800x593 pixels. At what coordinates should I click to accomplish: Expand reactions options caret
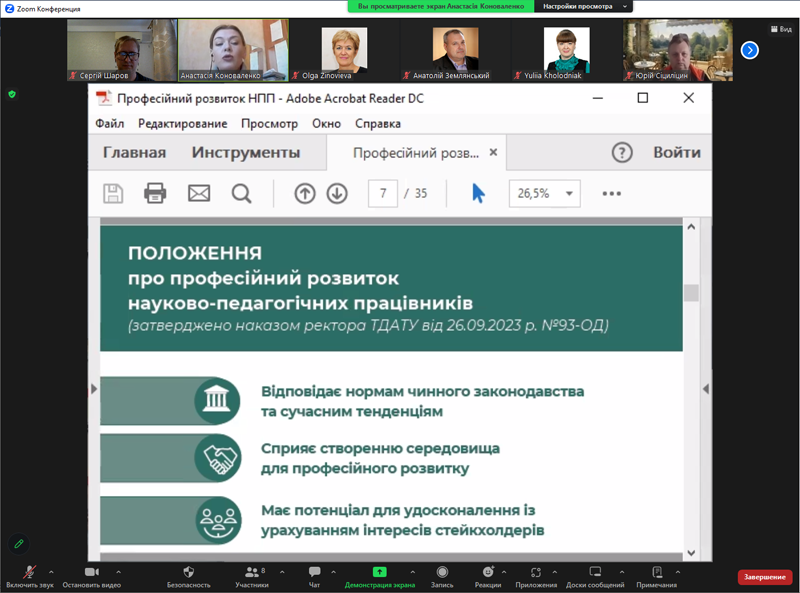504,572
